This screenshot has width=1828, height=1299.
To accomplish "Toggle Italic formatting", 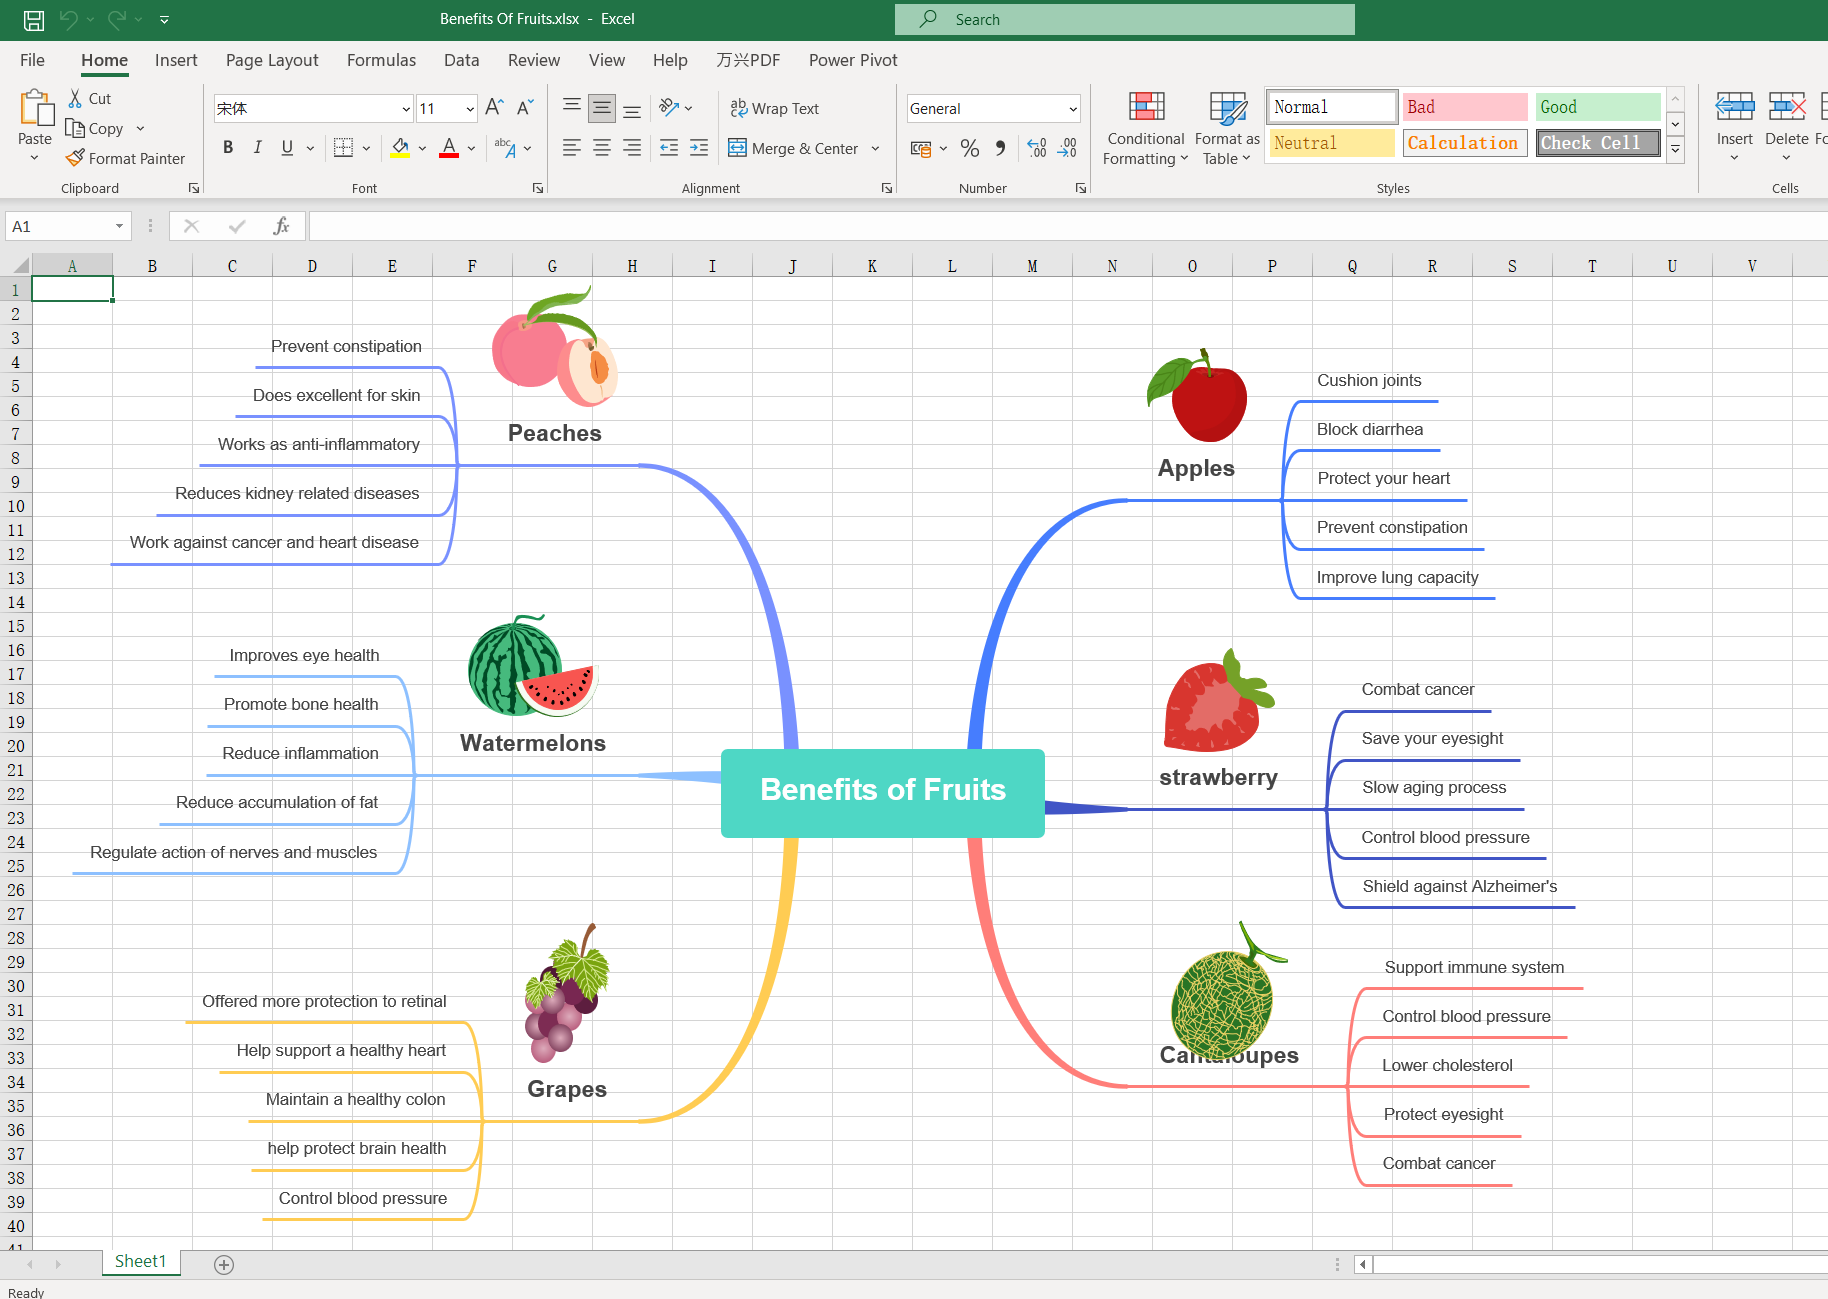I will tap(258, 148).
